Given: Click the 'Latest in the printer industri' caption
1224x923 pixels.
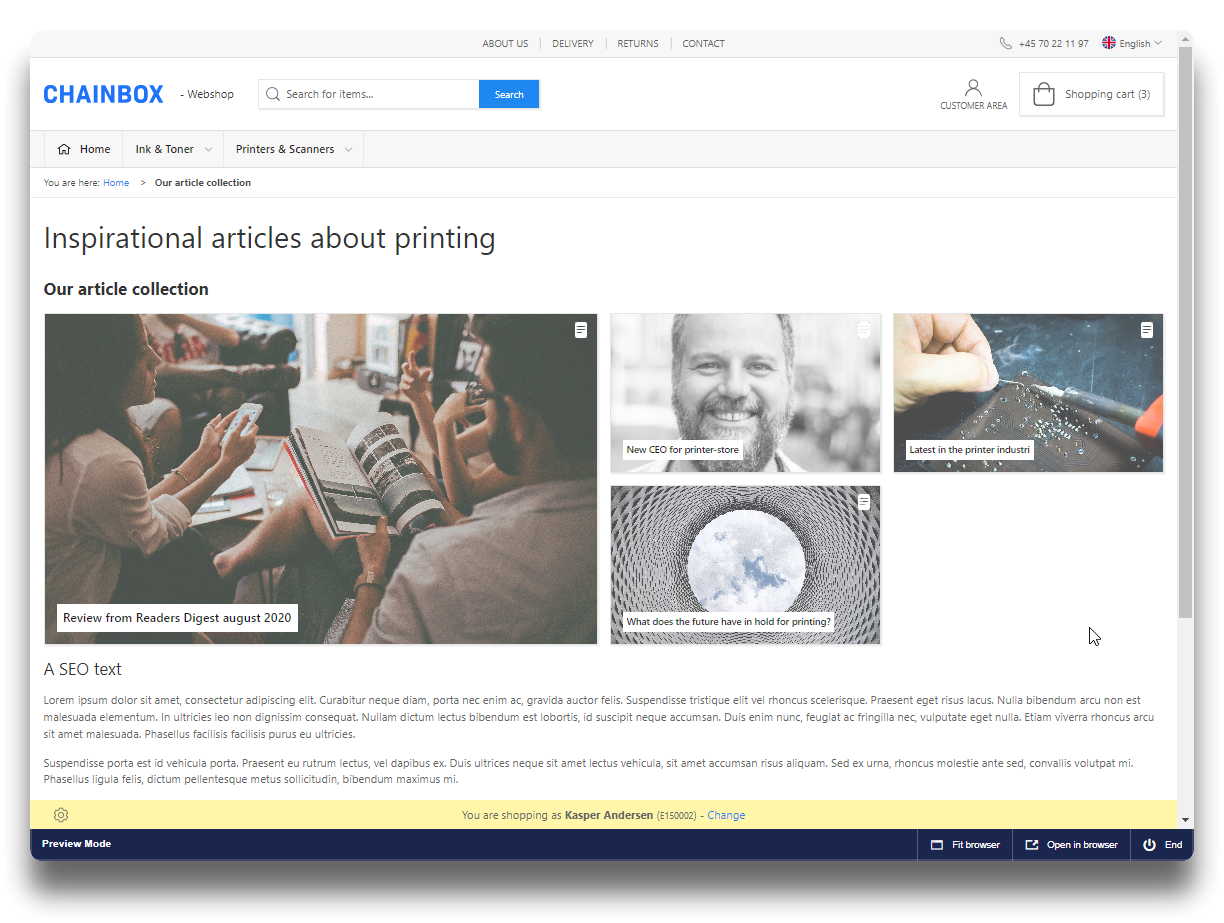Looking at the screenshot, I should pyautogui.click(x=970, y=450).
